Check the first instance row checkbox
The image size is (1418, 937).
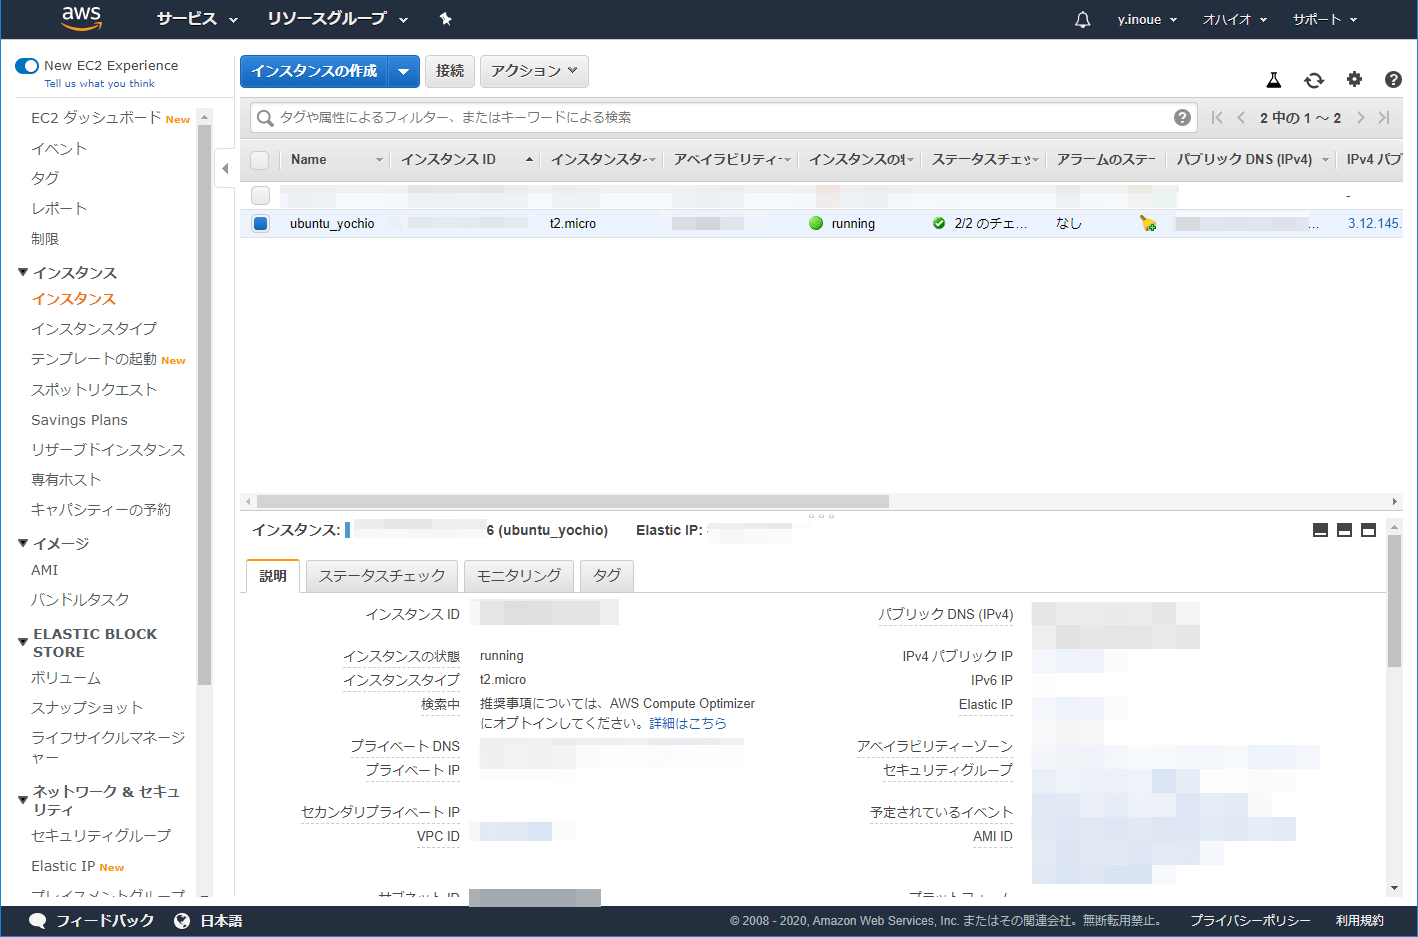point(260,195)
